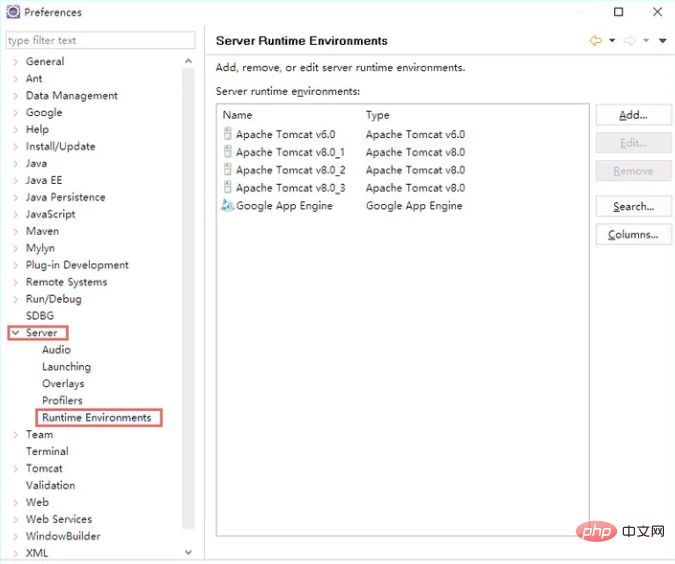Click the scroll down arrow in preferences tree

pos(189,552)
